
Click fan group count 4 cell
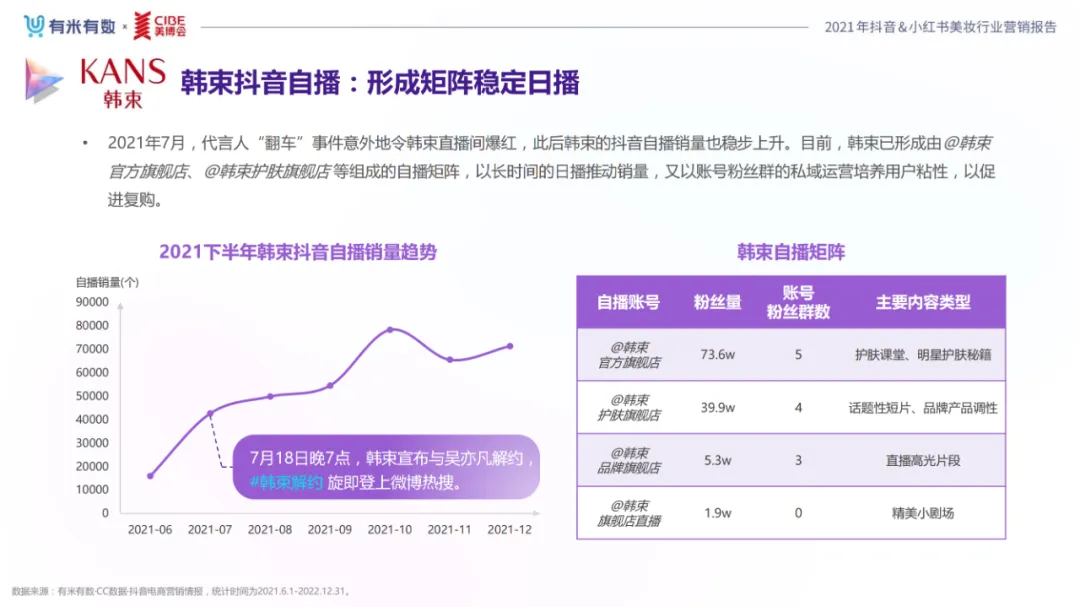coord(798,408)
